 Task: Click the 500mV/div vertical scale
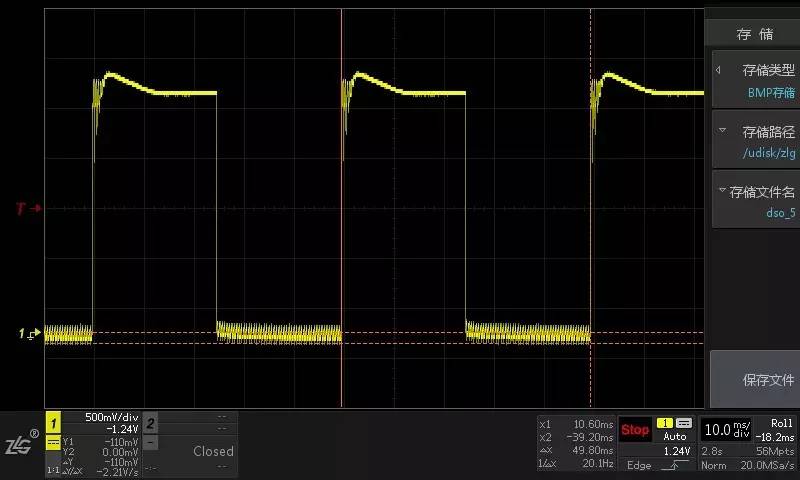point(111,417)
